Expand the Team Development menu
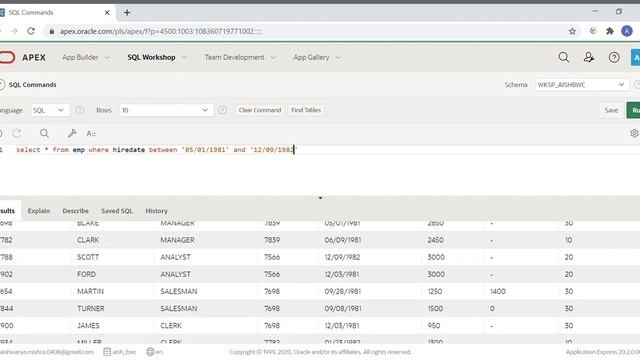 click(x=240, y=58)
